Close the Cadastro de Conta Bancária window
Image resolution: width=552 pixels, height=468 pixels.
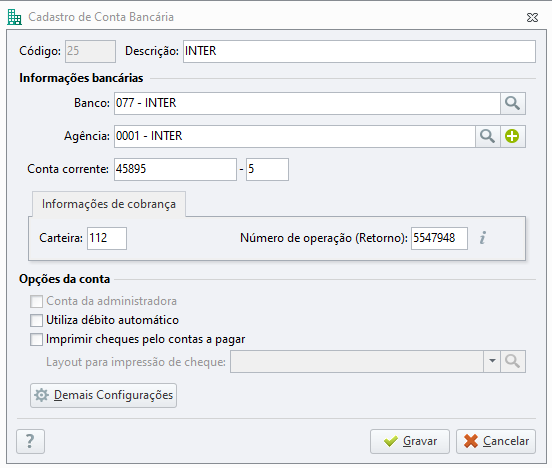(x=532, y=17)
